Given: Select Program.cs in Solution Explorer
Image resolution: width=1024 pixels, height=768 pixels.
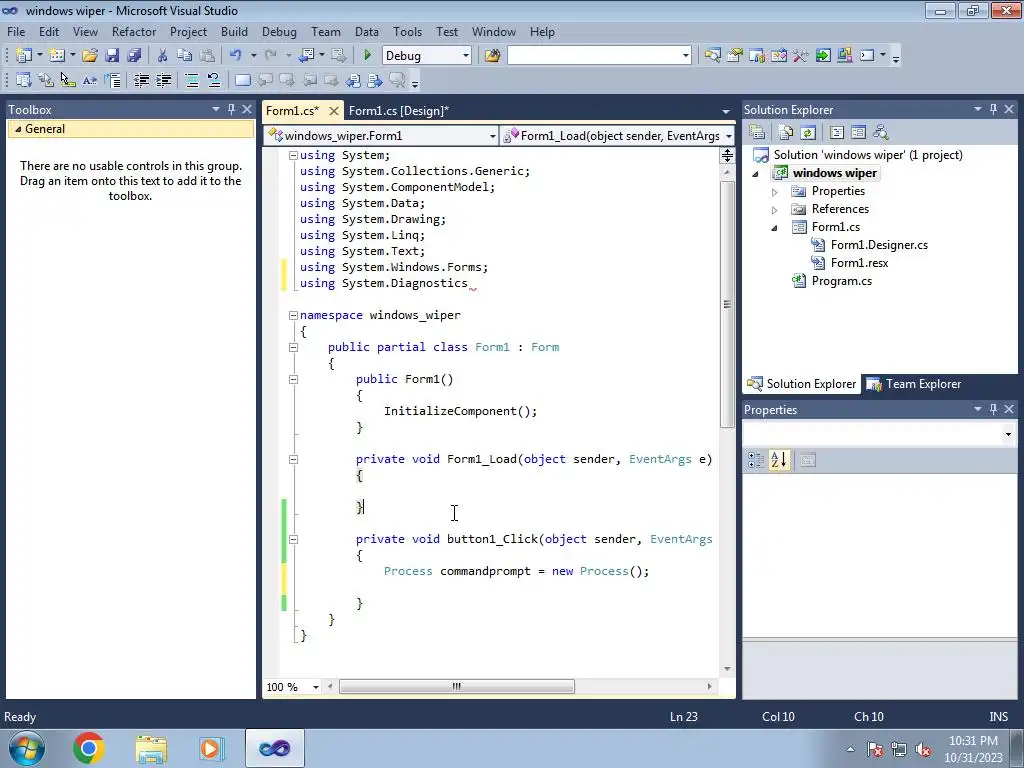Looking at the screenshot, I should tap(841, 281).
